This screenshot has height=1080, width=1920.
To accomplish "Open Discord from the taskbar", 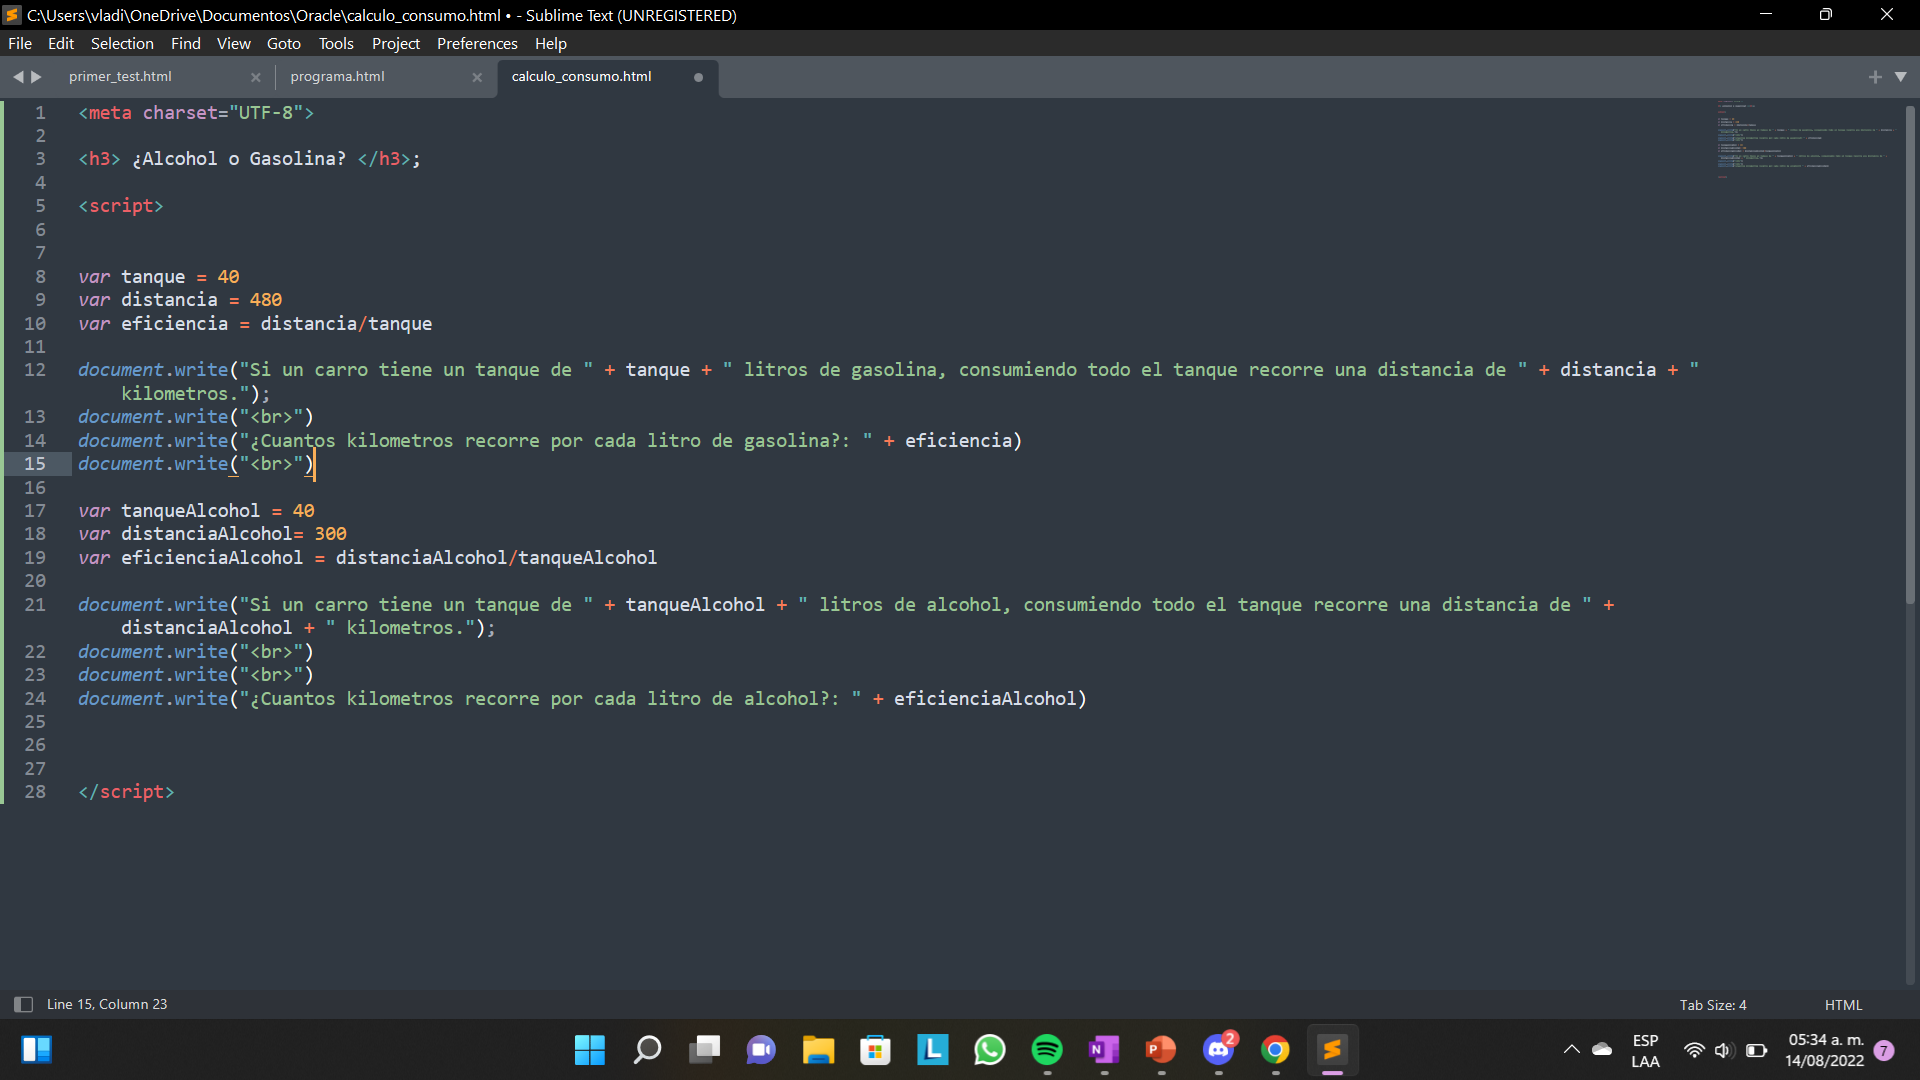I will click(1218, 1050).
